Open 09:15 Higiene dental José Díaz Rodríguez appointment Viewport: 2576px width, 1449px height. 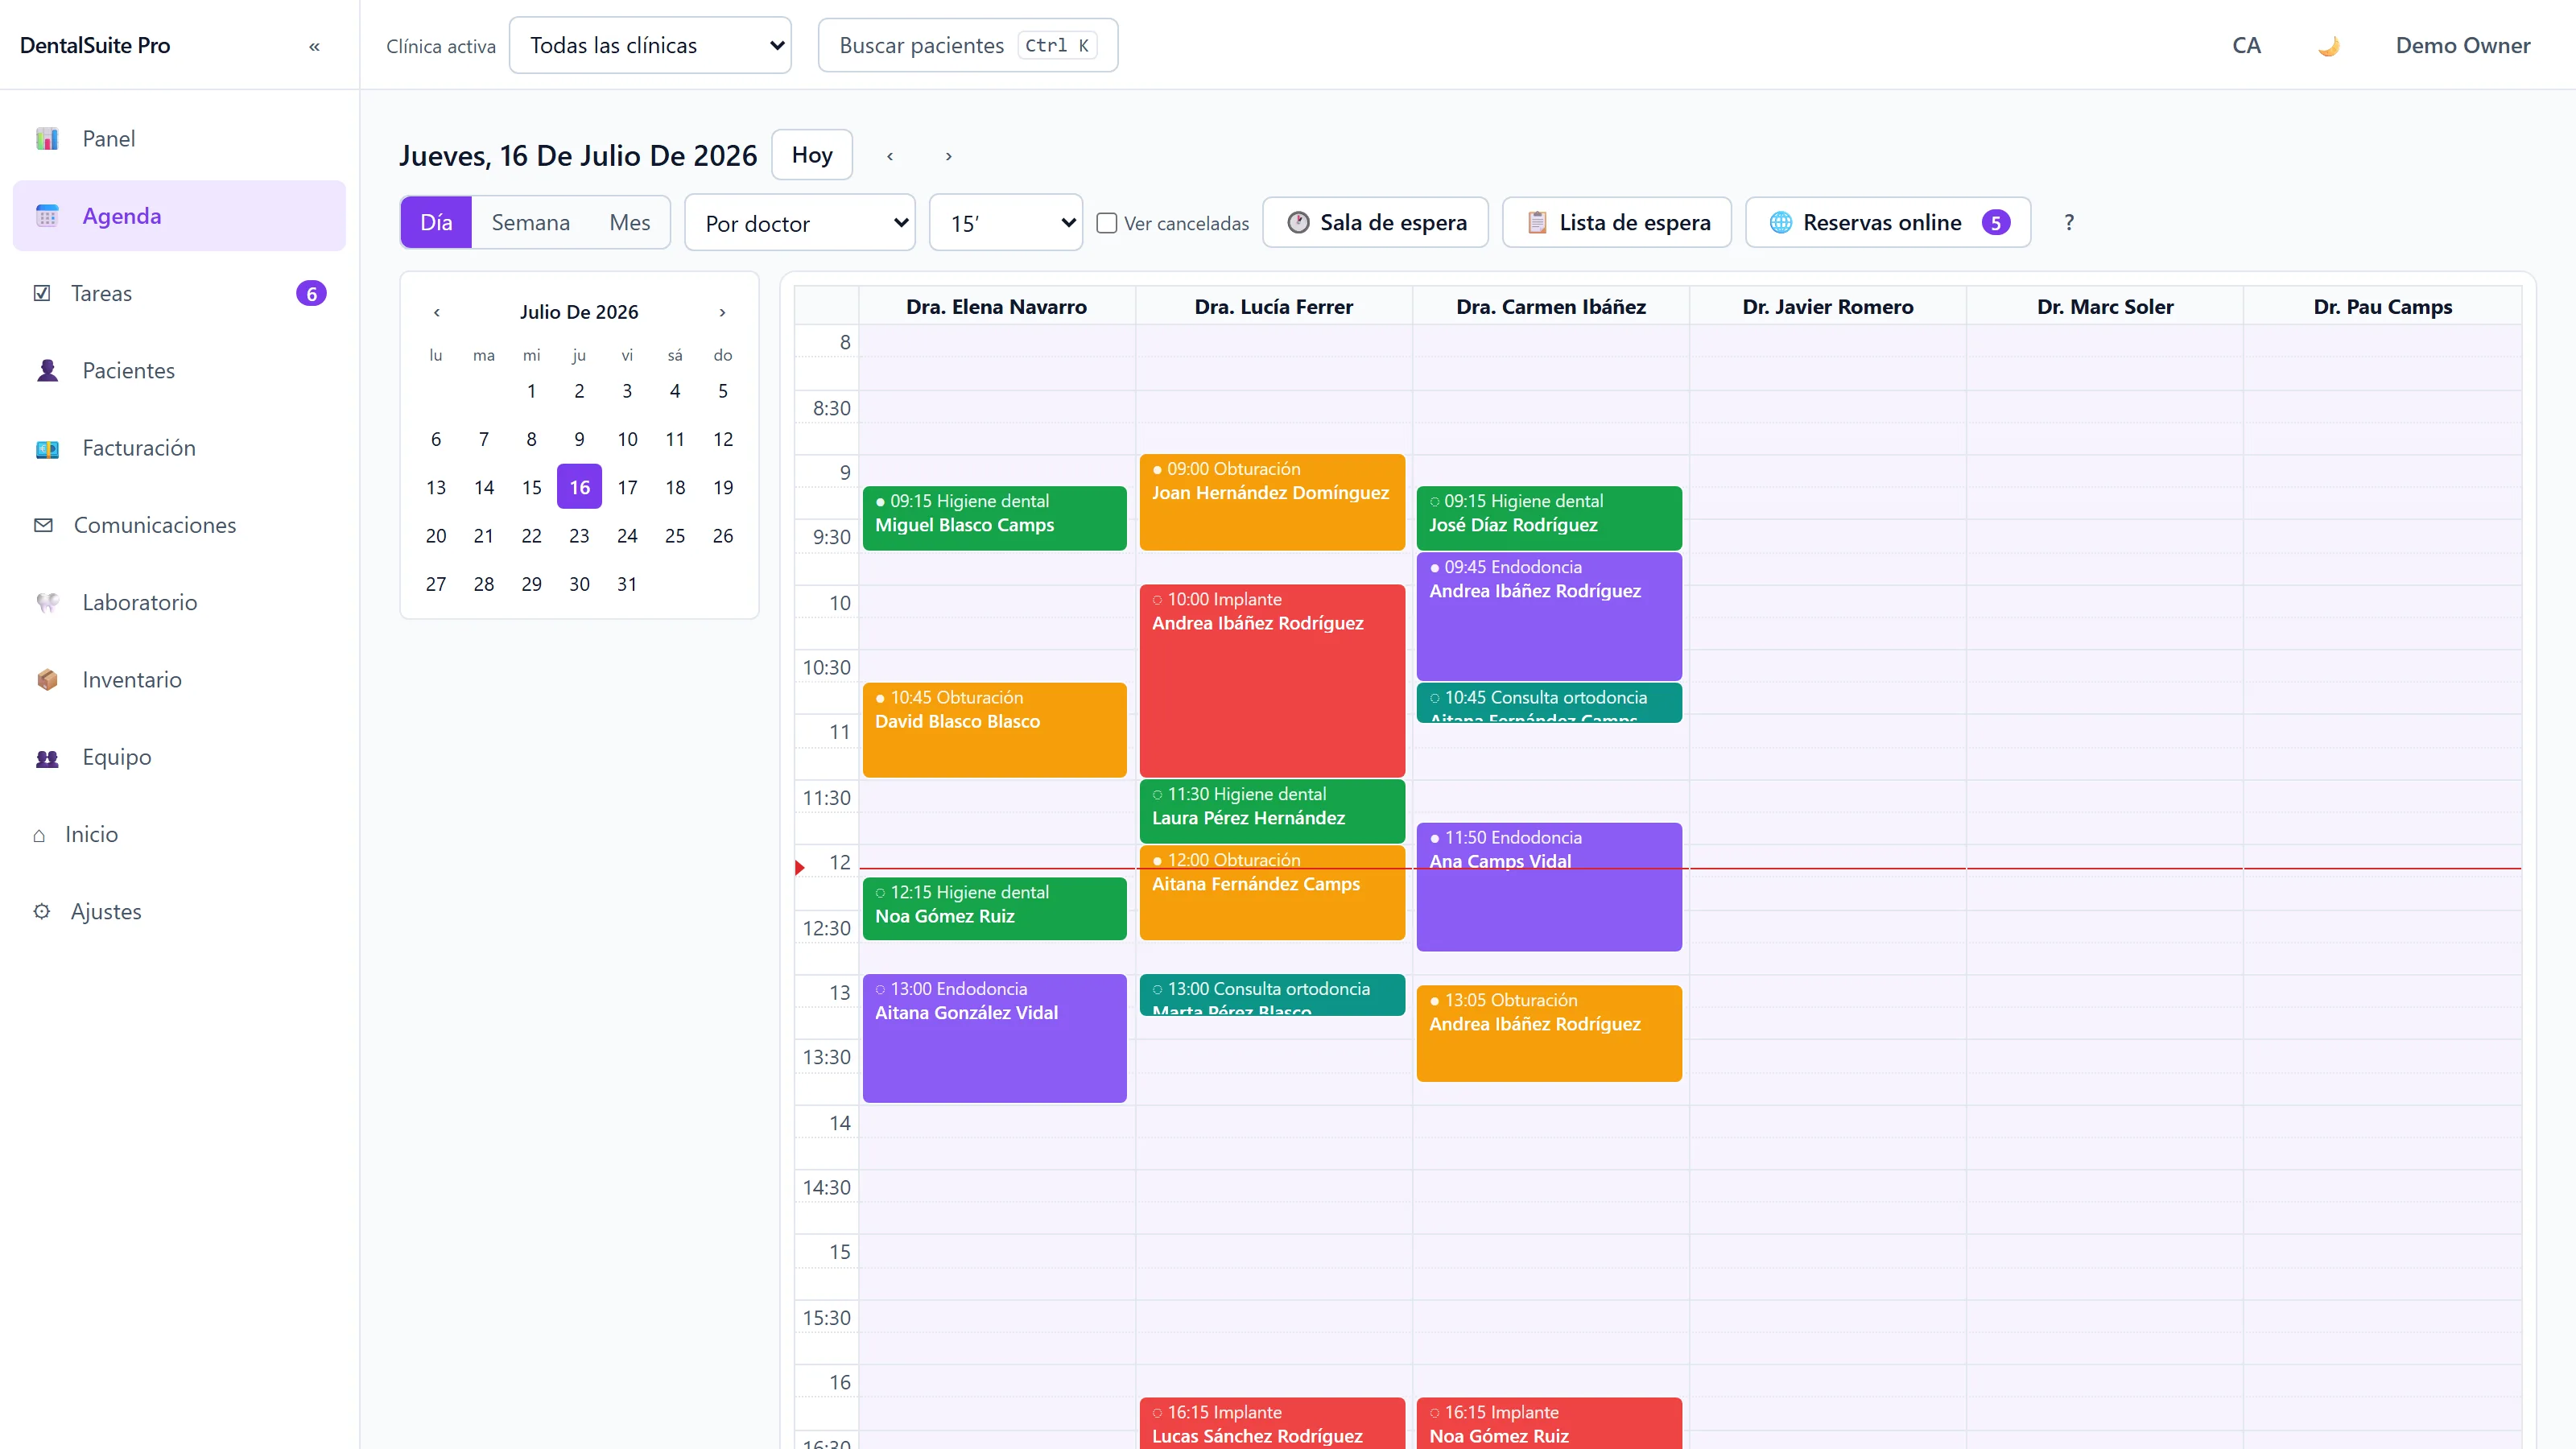(1549, 518)
